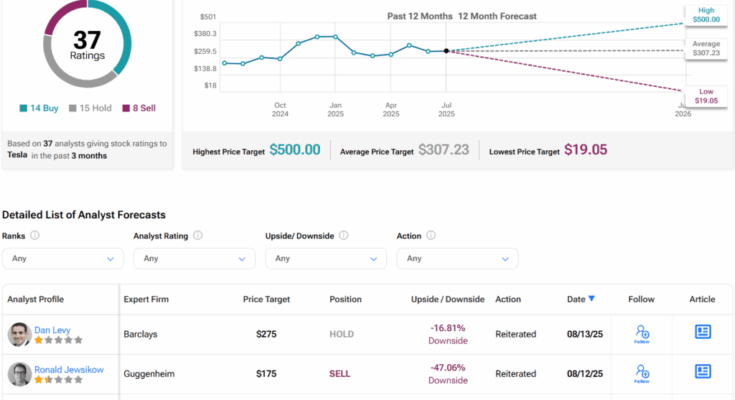Follow analyst Dan Levy

tap(642, 334)
